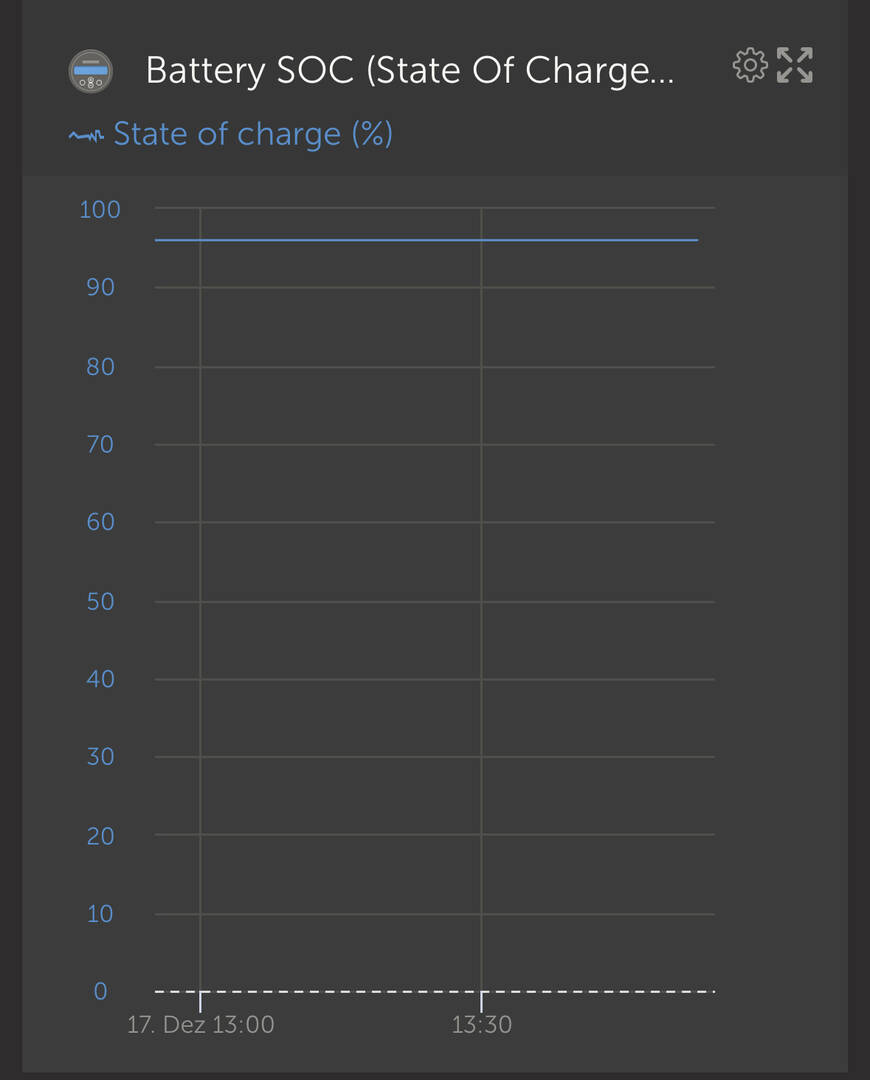Click the 17. Dez 13:00 time label

click(x=200, y=1024)
